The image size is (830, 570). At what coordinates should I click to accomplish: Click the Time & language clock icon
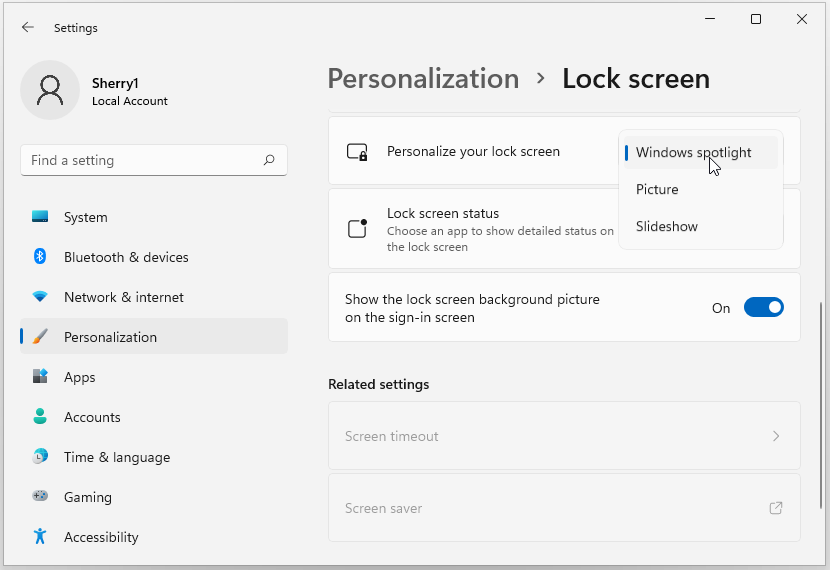(40, 457)
